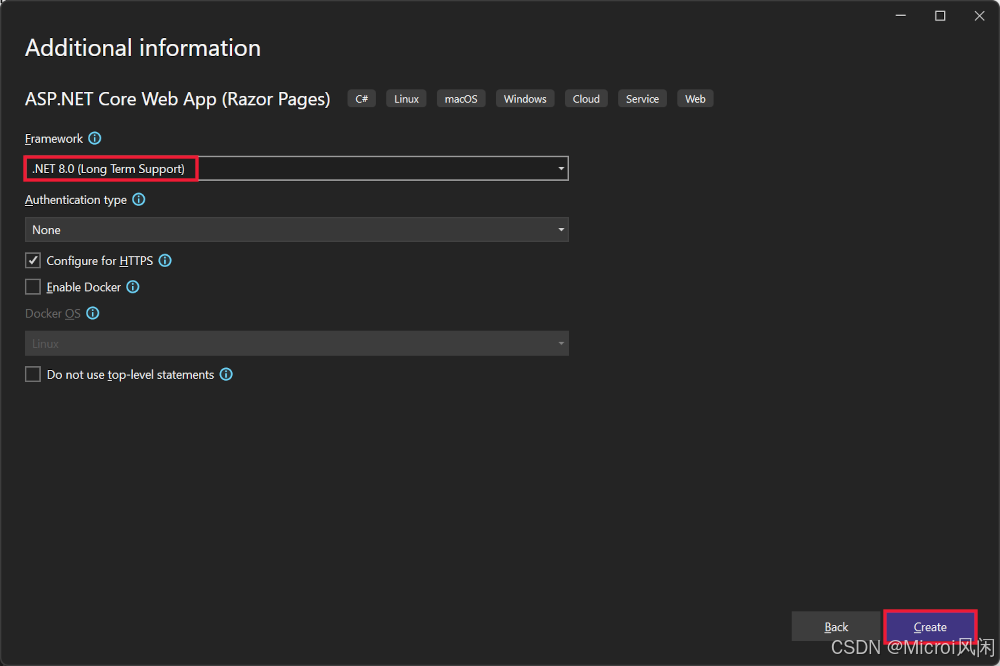Maximize the dialog window

pos(940,16)
